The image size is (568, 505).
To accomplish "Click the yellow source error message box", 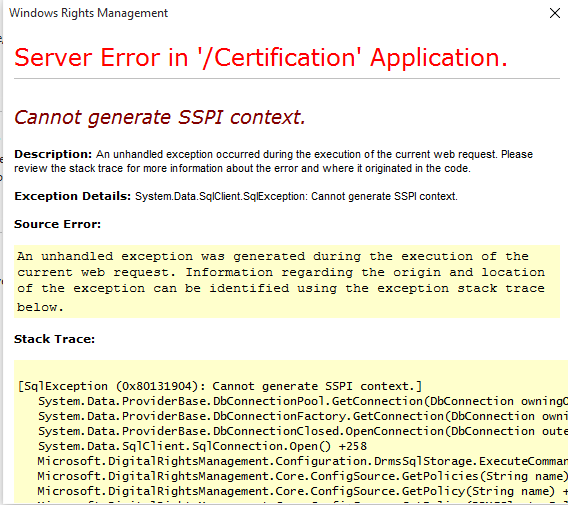I will coord(287,281).
